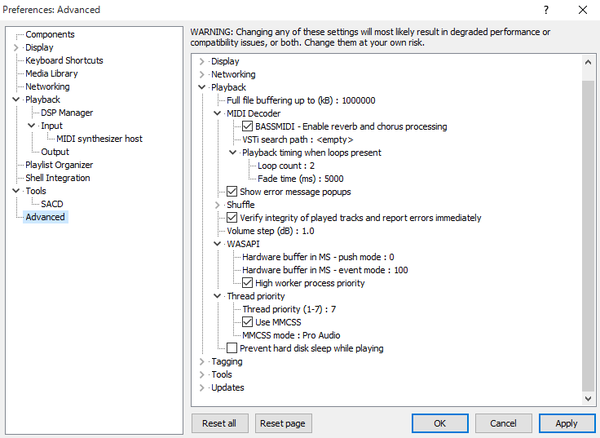Collapse the Input node in left tree

click(x=31, y=125)
